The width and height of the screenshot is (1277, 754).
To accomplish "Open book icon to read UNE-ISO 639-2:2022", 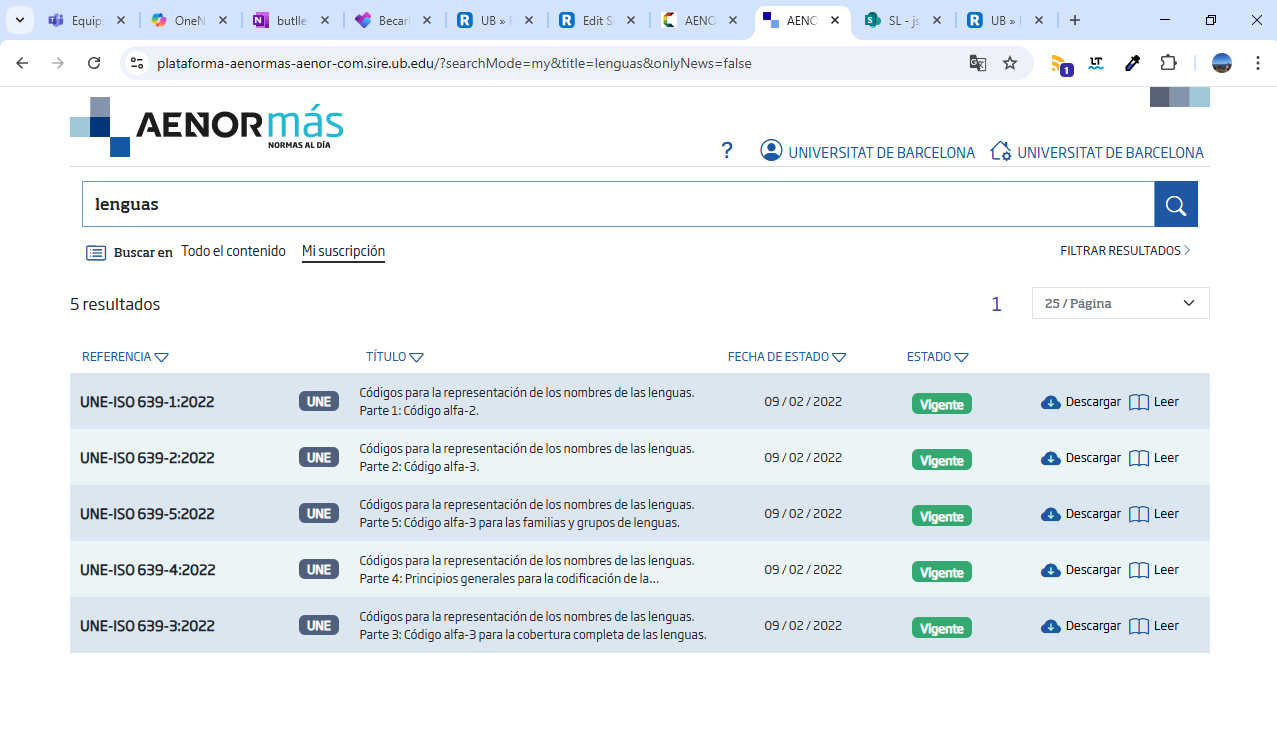I will point(1138,458).
